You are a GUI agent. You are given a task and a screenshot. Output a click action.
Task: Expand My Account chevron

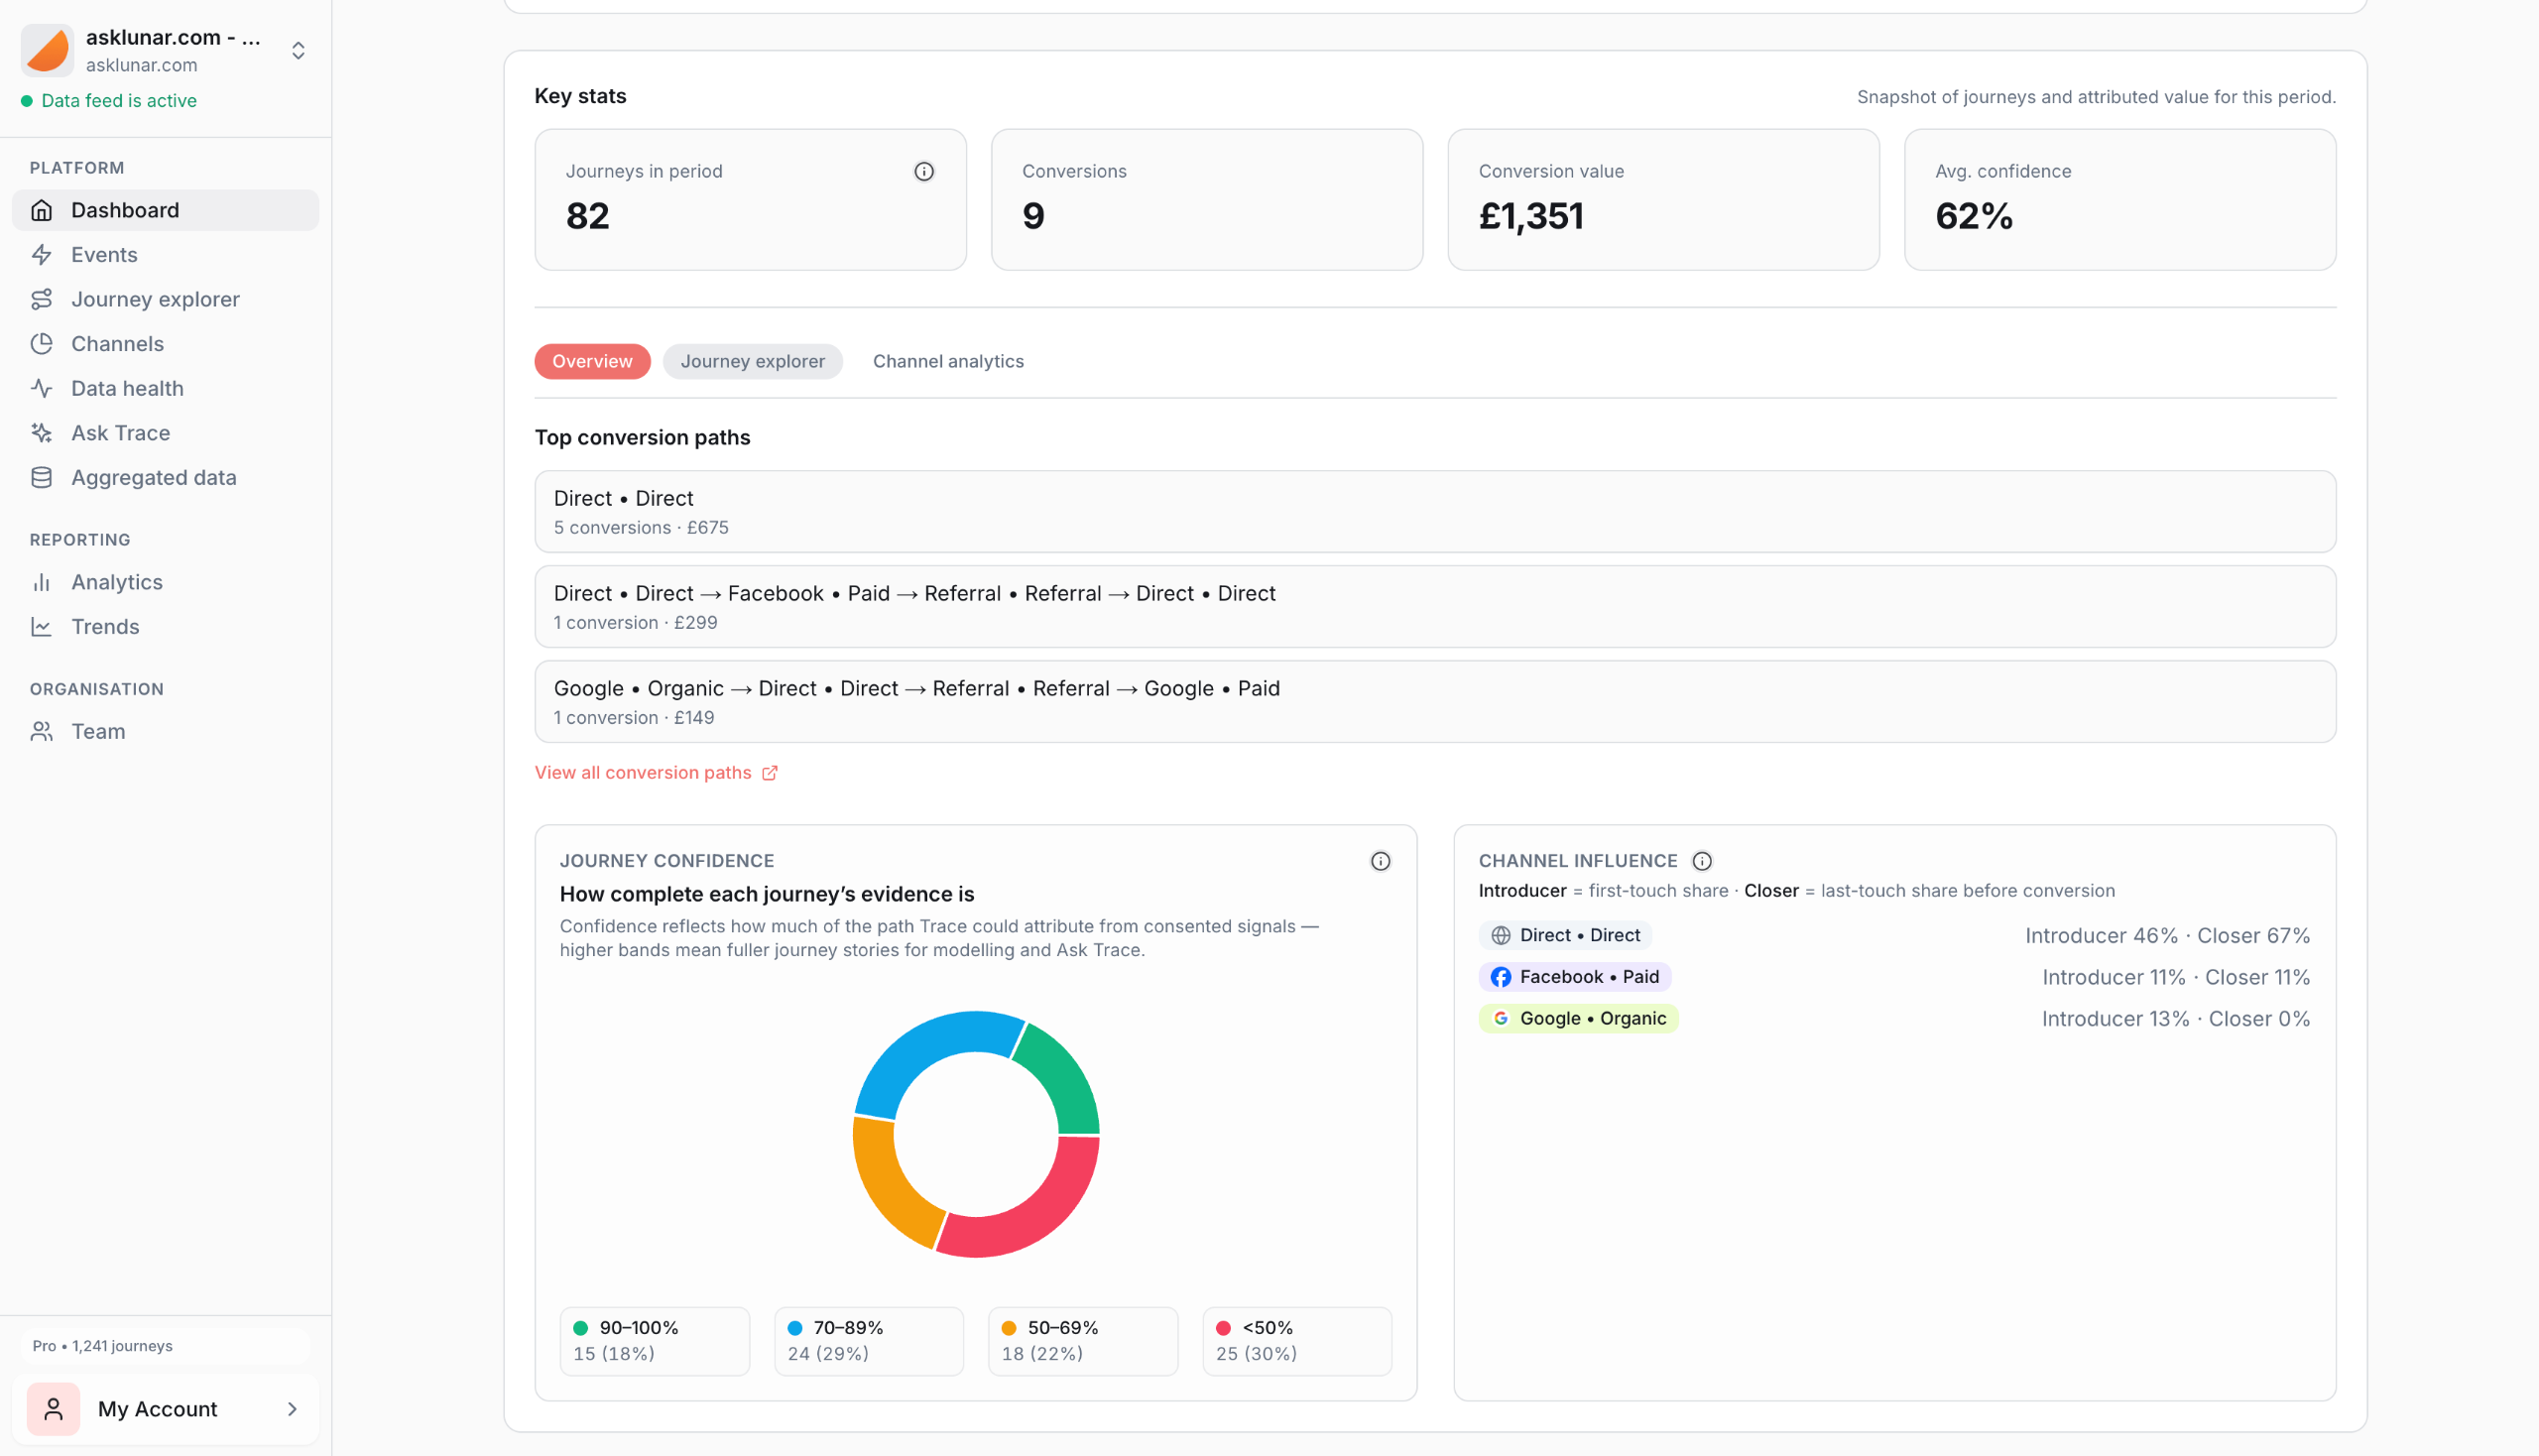(292, 1409)
